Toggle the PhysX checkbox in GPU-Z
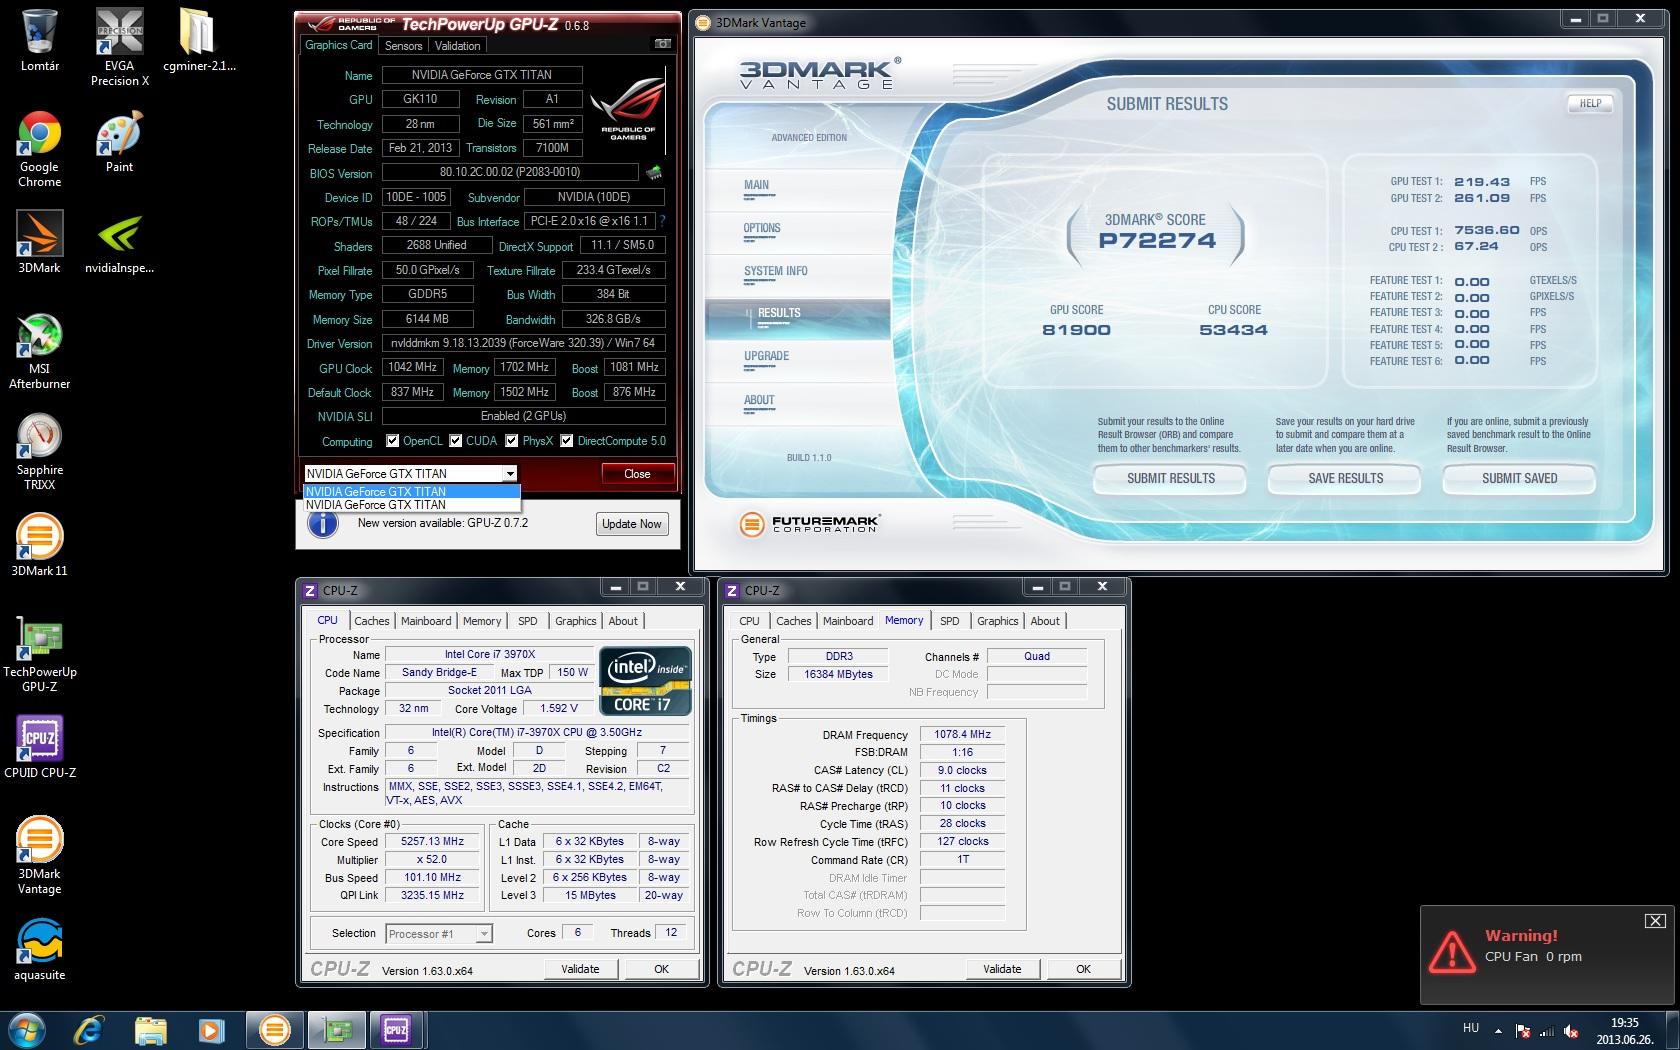This screenshot has width=1680, height=1050. coord(512,441)
